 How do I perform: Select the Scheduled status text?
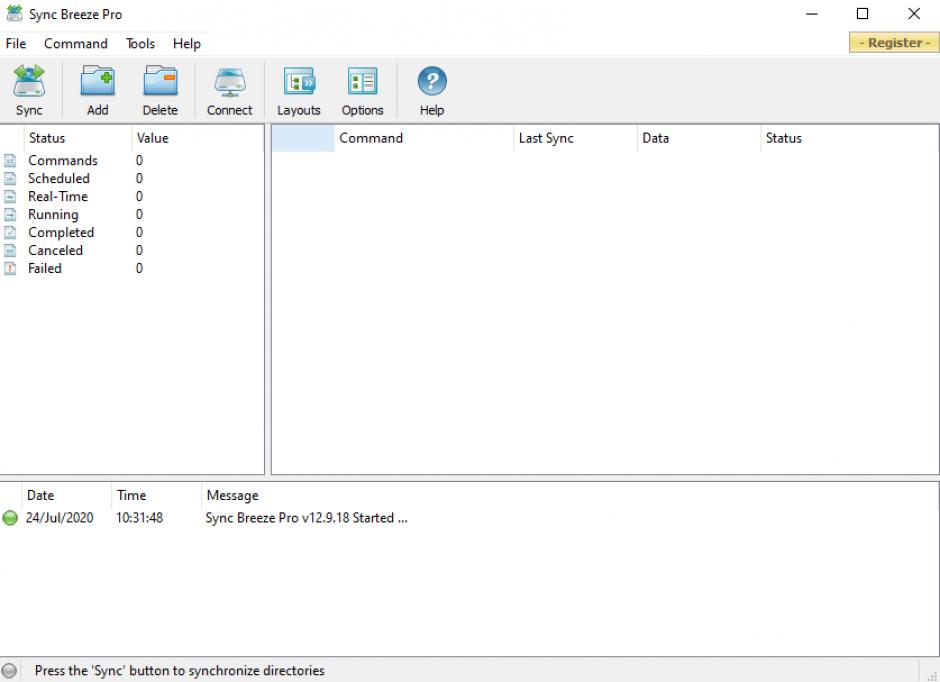(x=59, y=179)
